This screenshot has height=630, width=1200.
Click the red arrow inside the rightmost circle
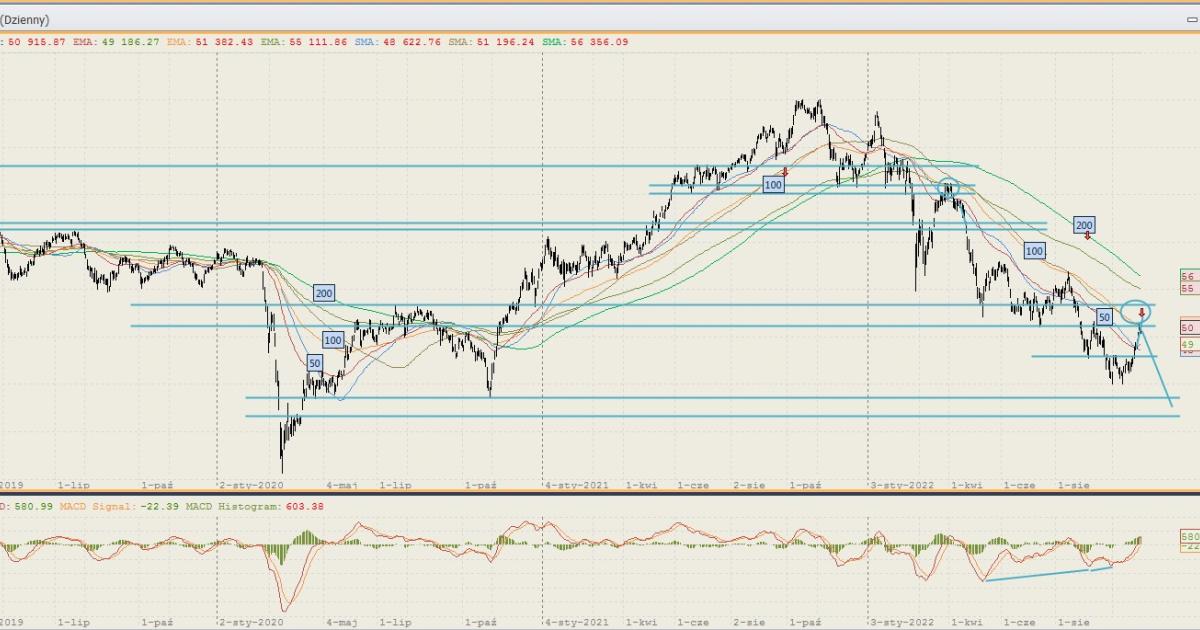point(1141,313)
